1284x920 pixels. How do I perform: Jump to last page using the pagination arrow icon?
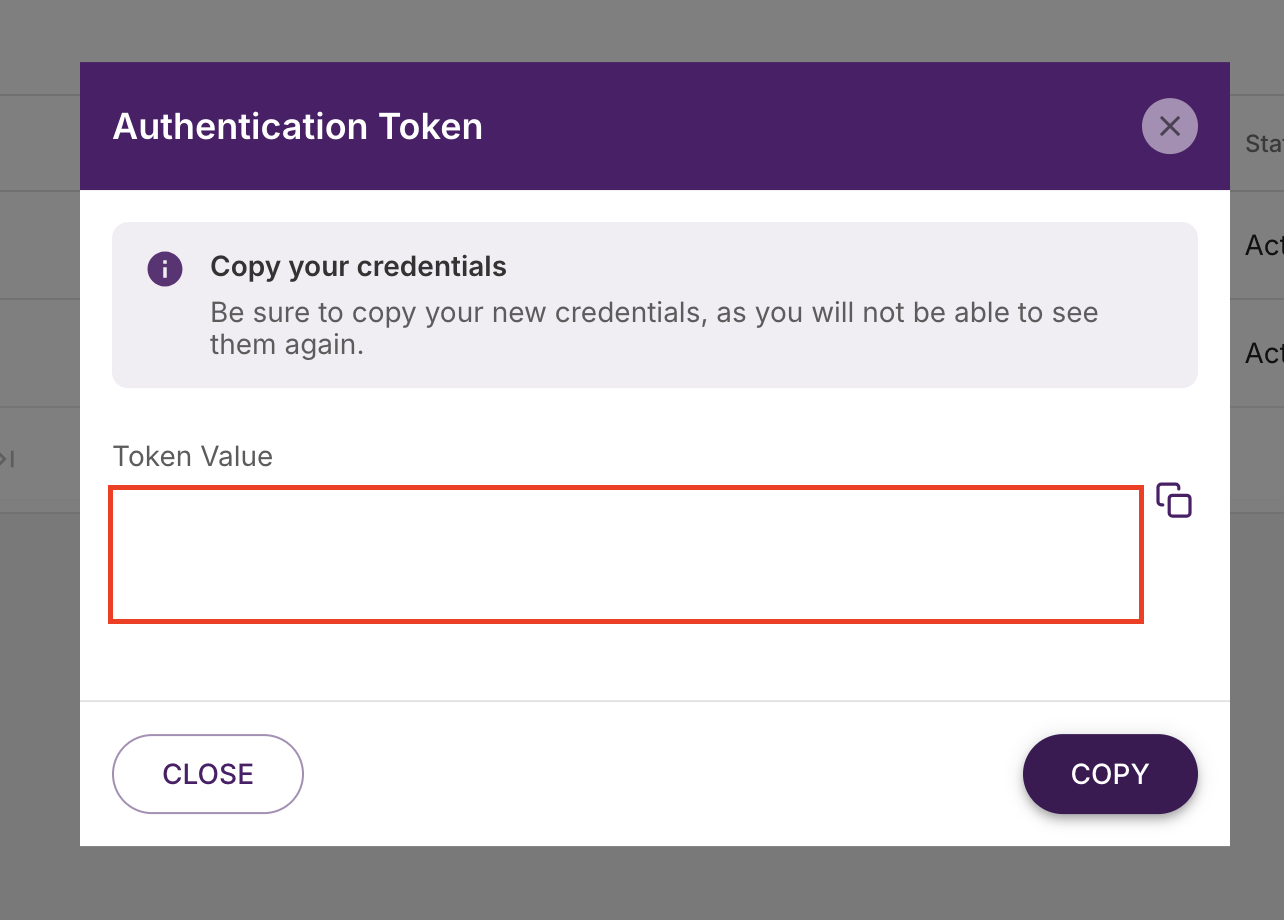click(9, 459)
